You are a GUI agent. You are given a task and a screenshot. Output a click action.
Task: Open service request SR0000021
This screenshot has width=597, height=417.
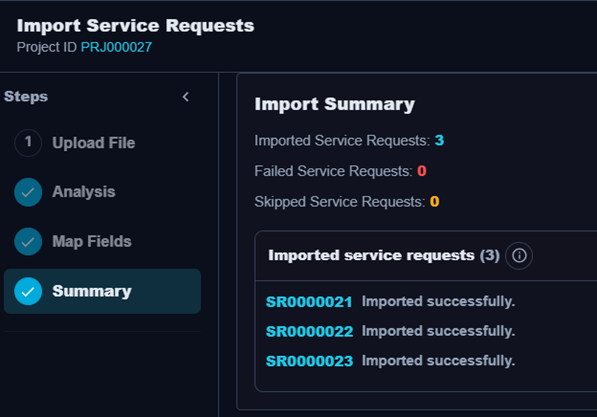tap(309, 302)
